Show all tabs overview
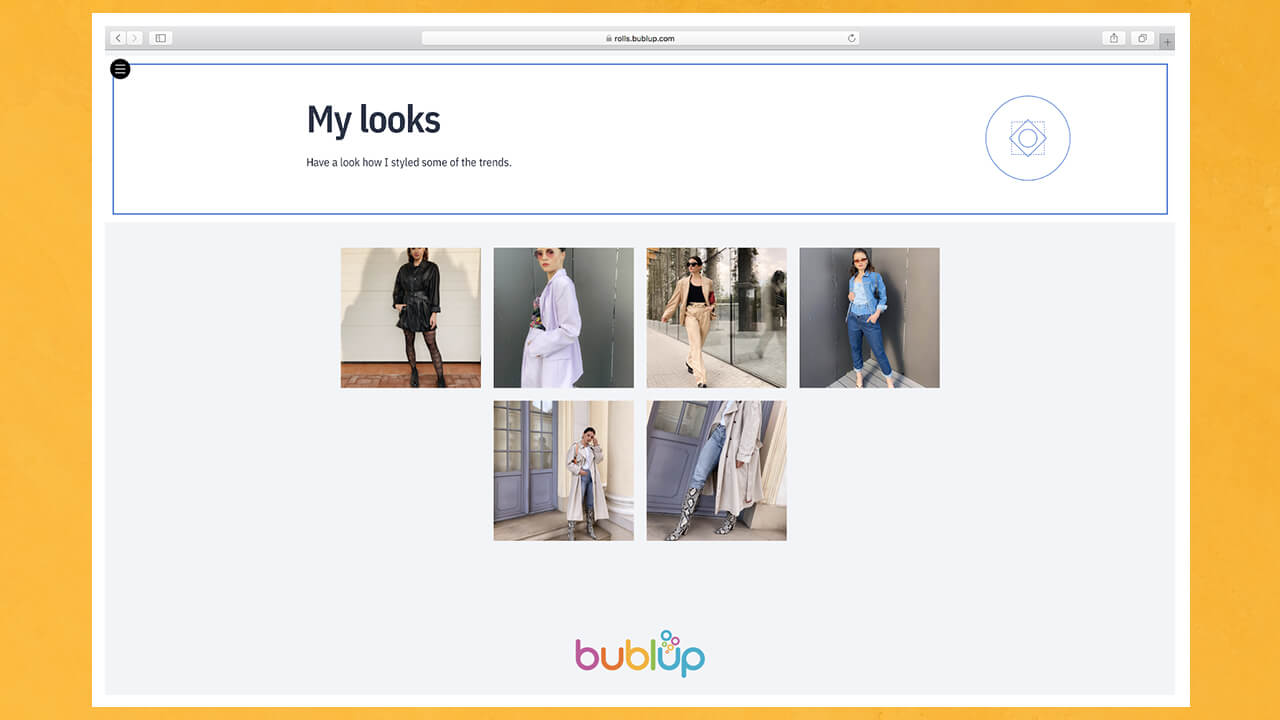This screenshot has width=1280, height=720. (x=1142, y=38)
